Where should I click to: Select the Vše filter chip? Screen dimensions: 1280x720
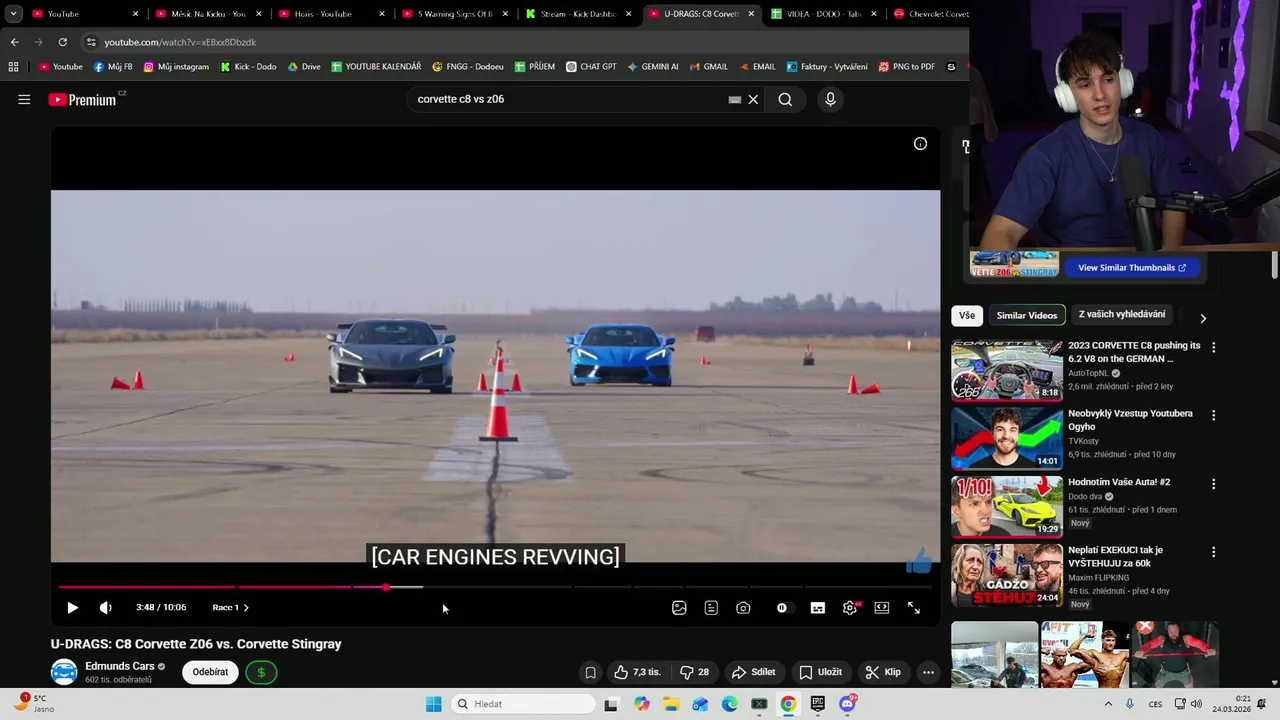tap(967, 315)
